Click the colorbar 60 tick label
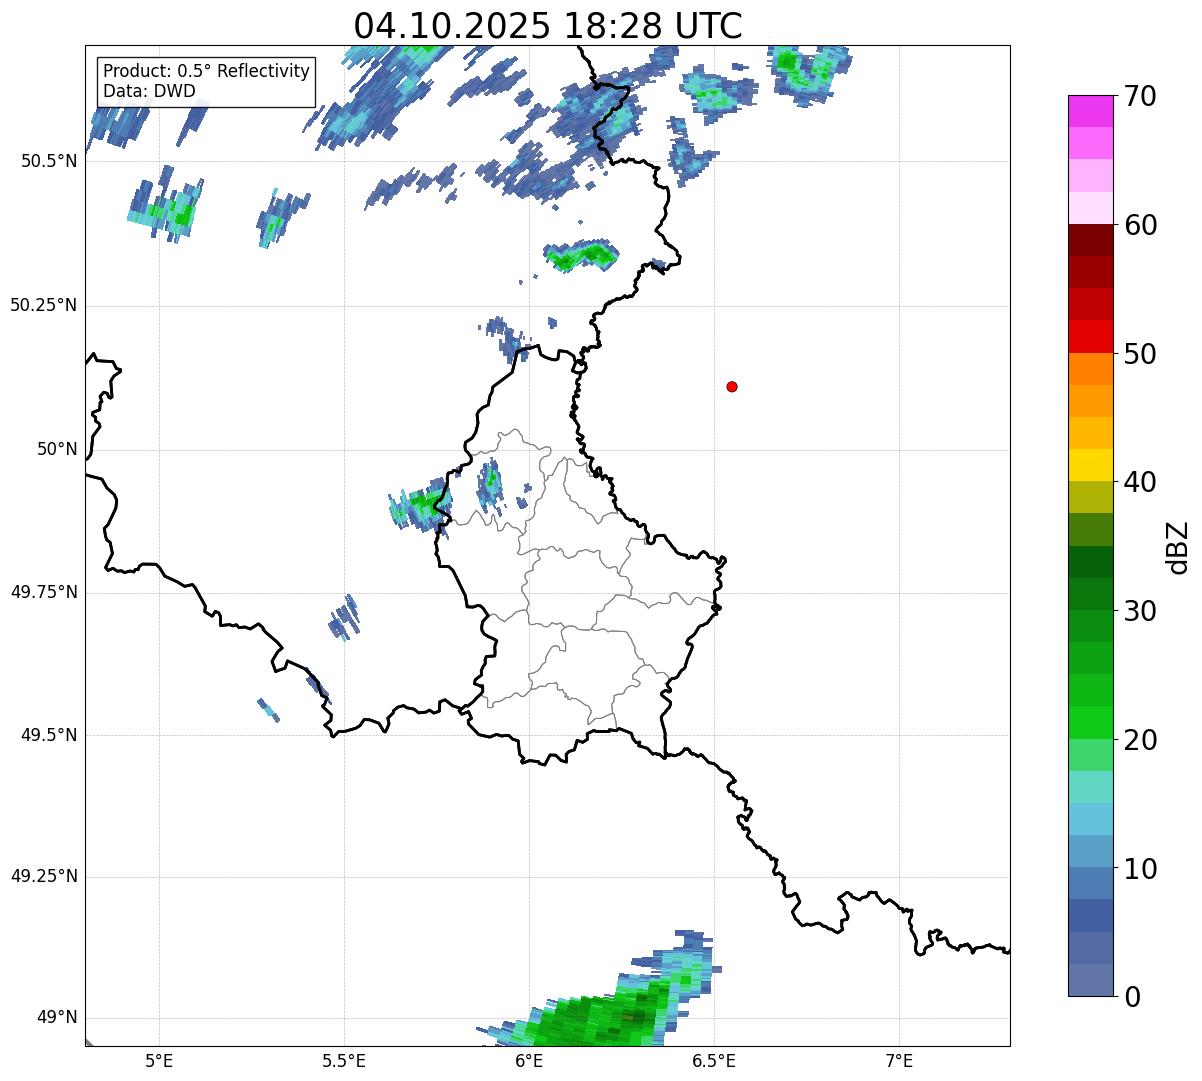The width and height of the screenshot is (1202, 1081). (x=1140, y=225)
